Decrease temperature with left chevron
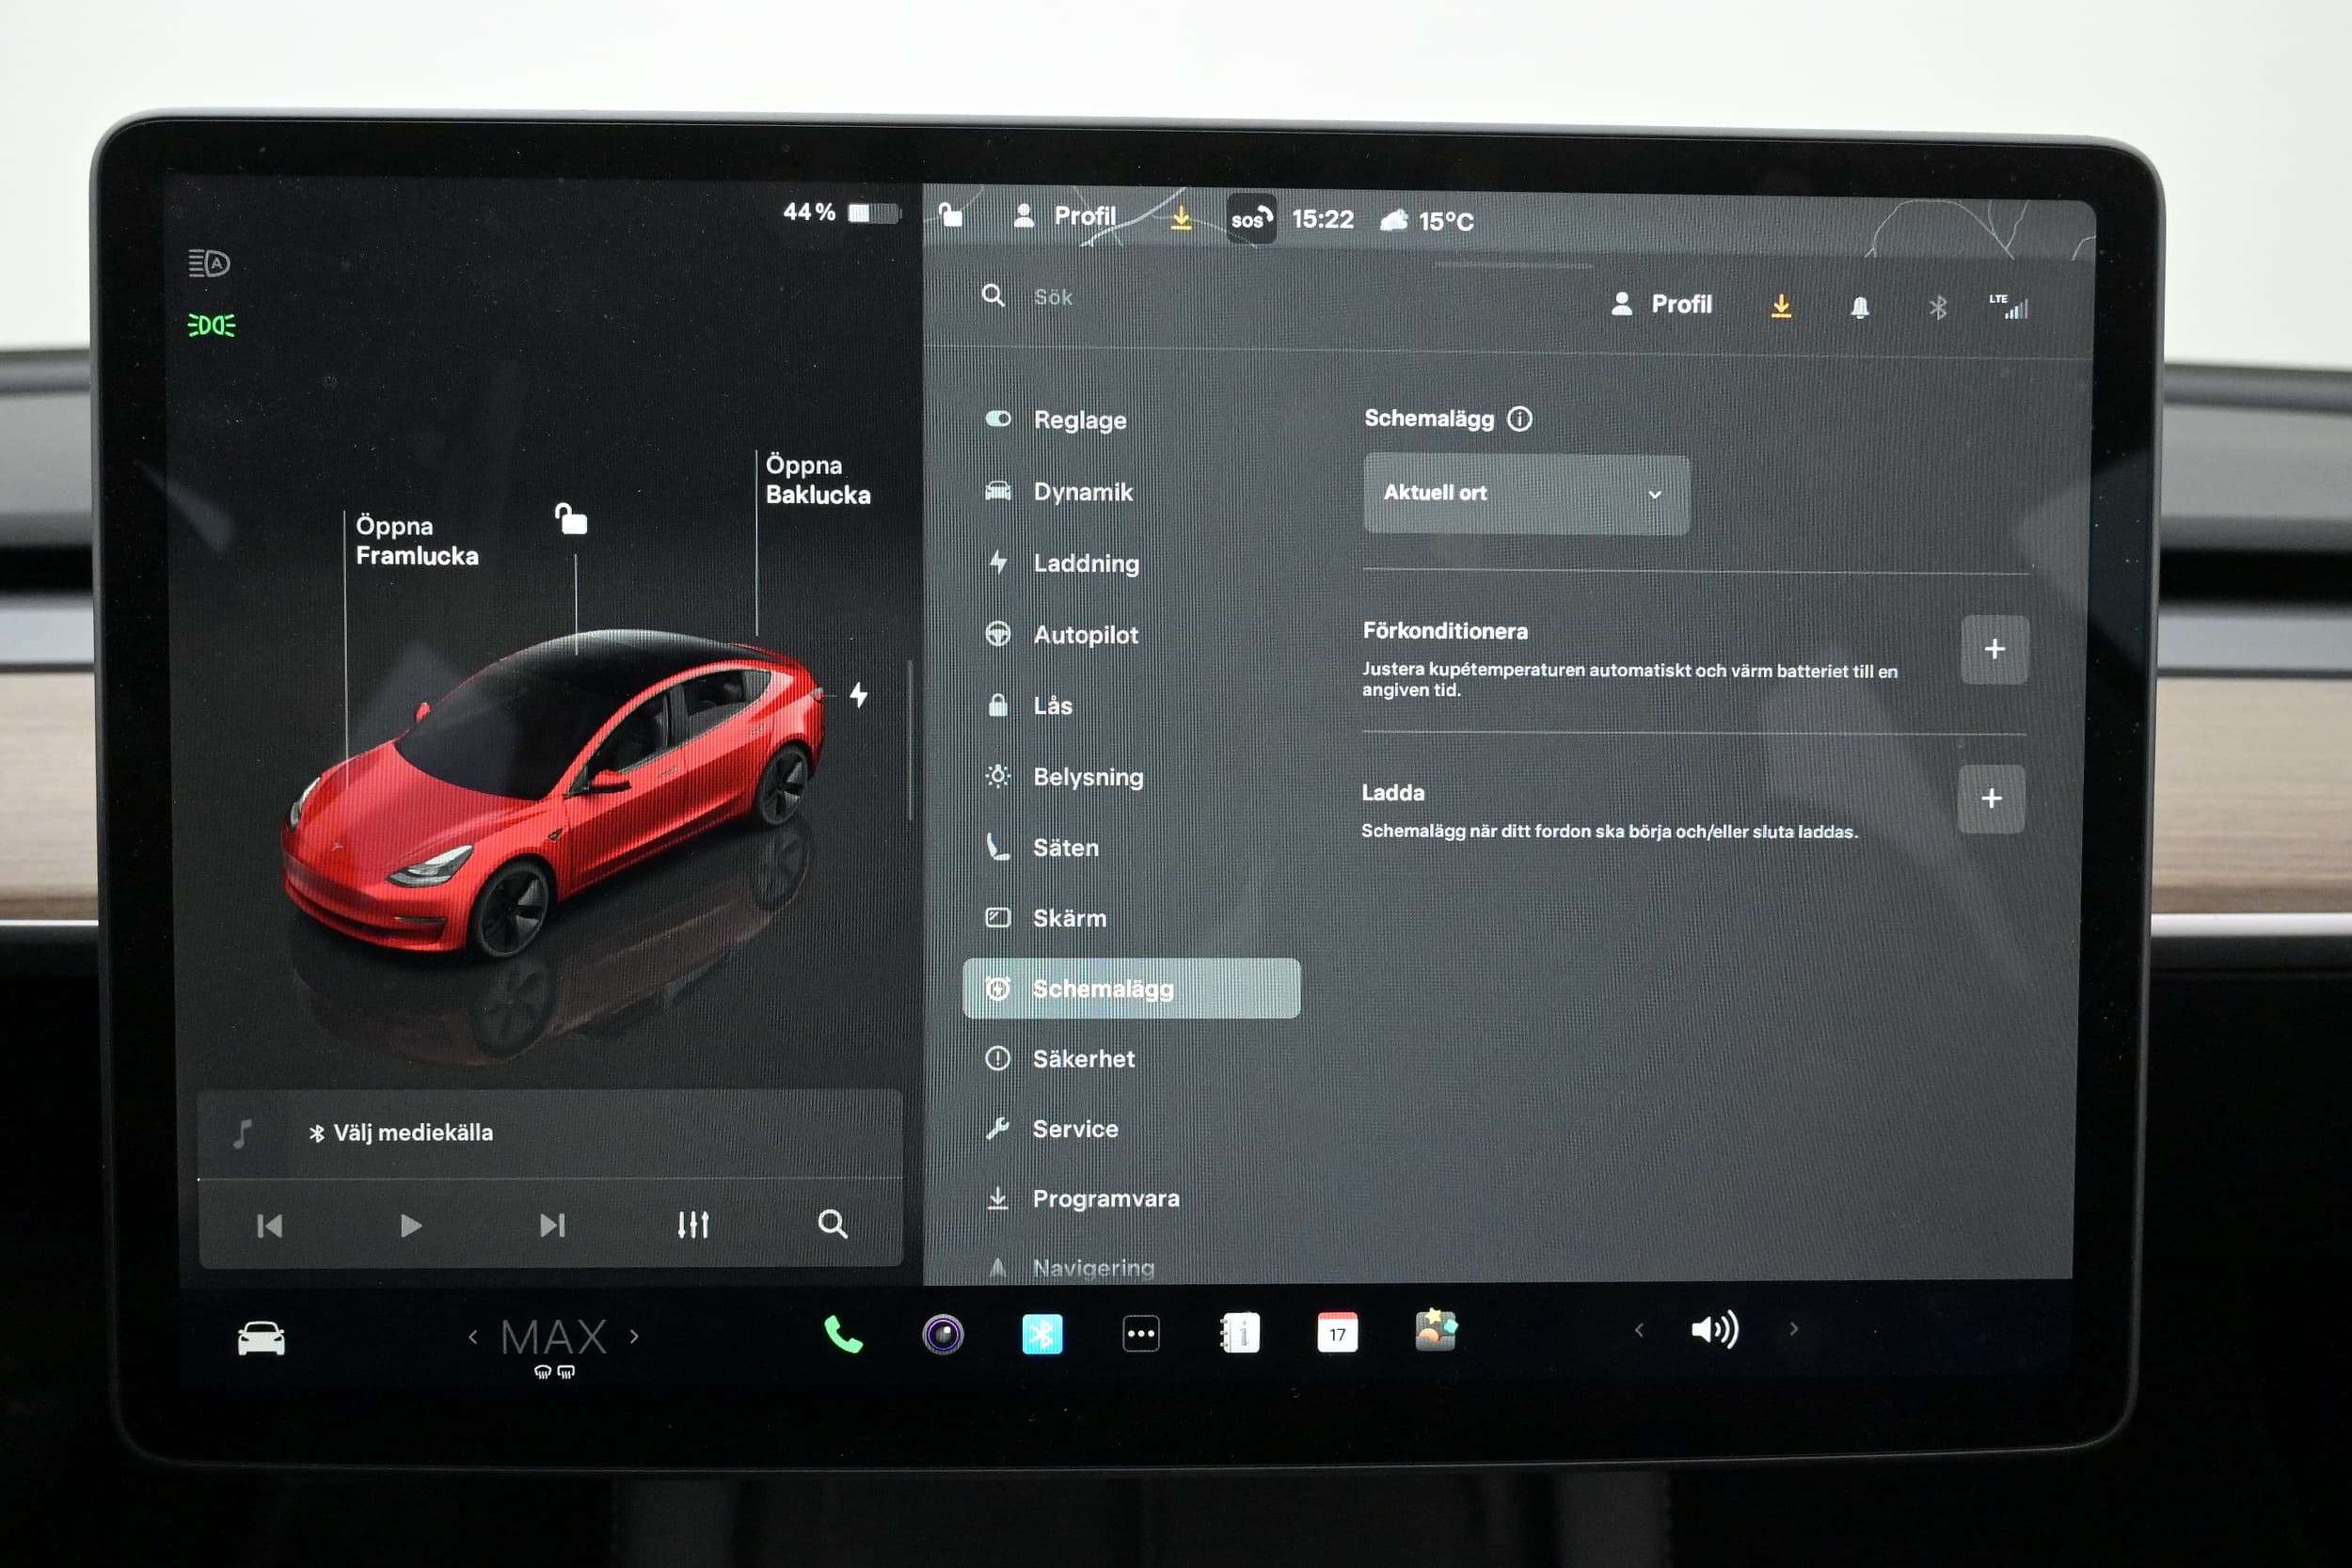 click(x=473, y=1337)
